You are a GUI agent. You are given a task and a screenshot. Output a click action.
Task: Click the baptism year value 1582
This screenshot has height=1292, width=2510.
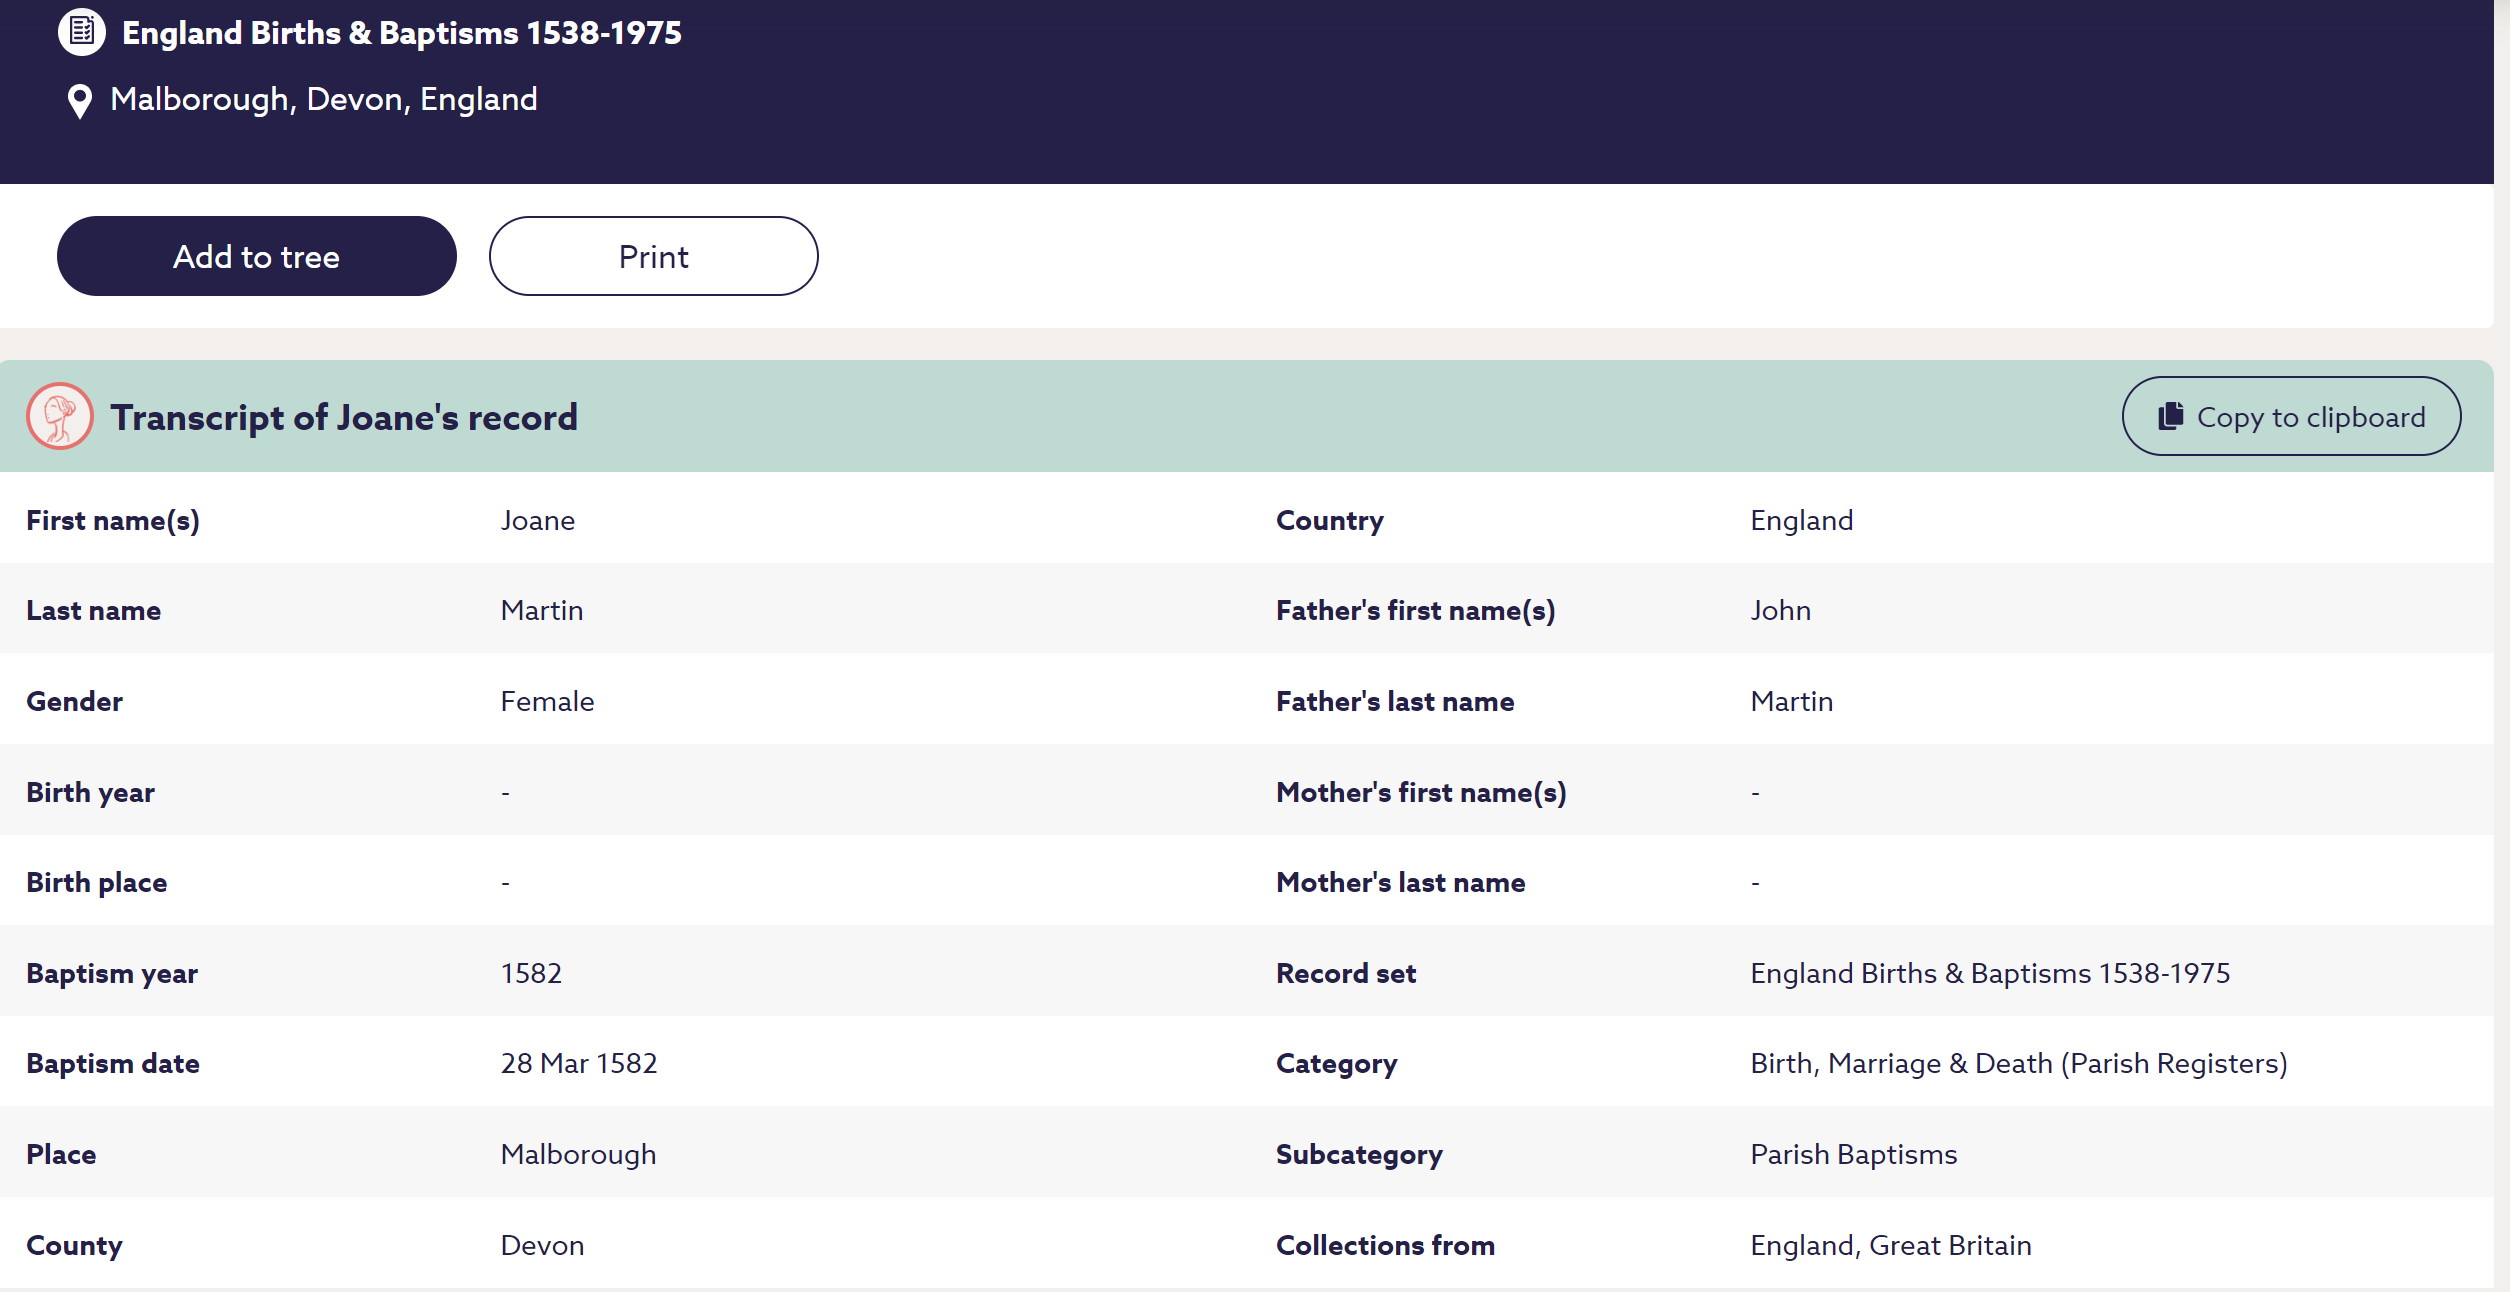click(x=531, y=974)
